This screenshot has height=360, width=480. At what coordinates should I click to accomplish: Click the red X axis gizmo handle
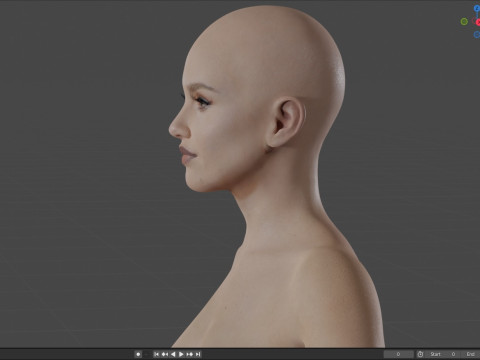click(x=478, y=22)
